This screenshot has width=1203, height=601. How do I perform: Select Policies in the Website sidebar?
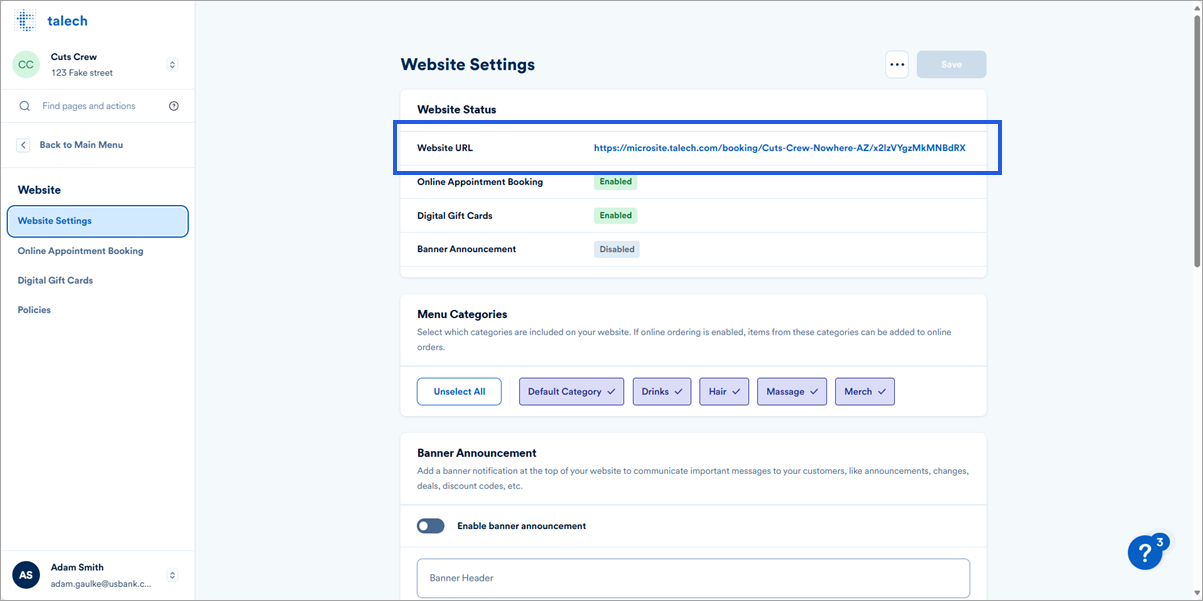(x=34, y=309)
